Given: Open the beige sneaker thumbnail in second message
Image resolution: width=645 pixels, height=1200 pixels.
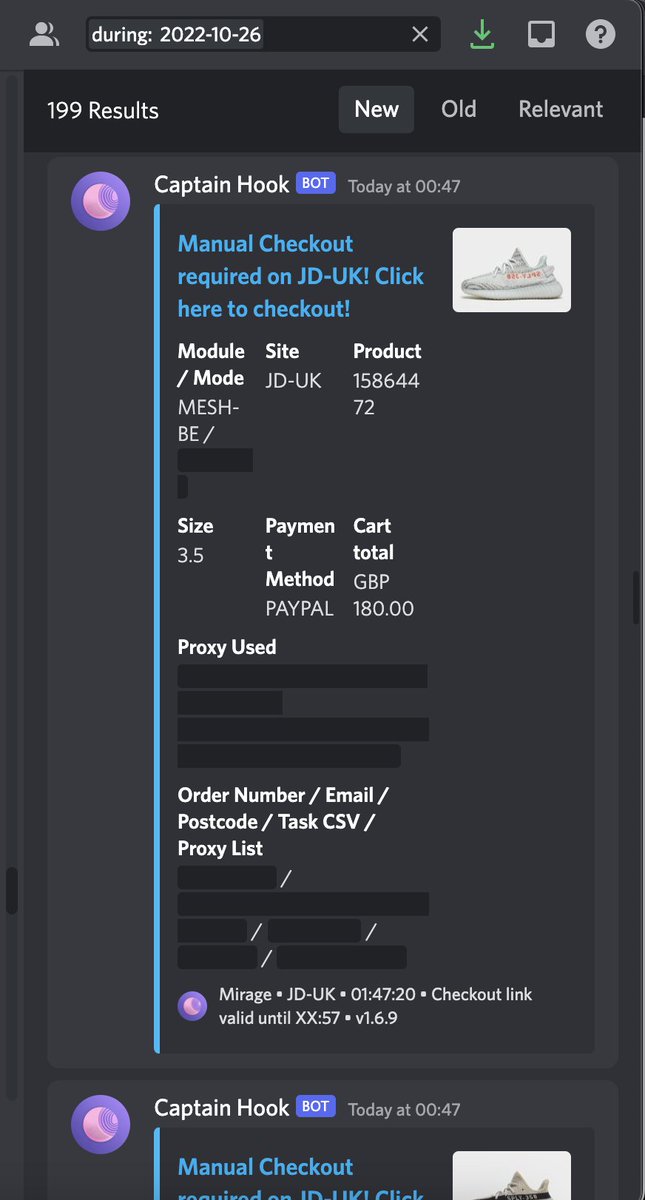Looking at the screenshot, I should pyautogui.click(x=512, y=1176).
